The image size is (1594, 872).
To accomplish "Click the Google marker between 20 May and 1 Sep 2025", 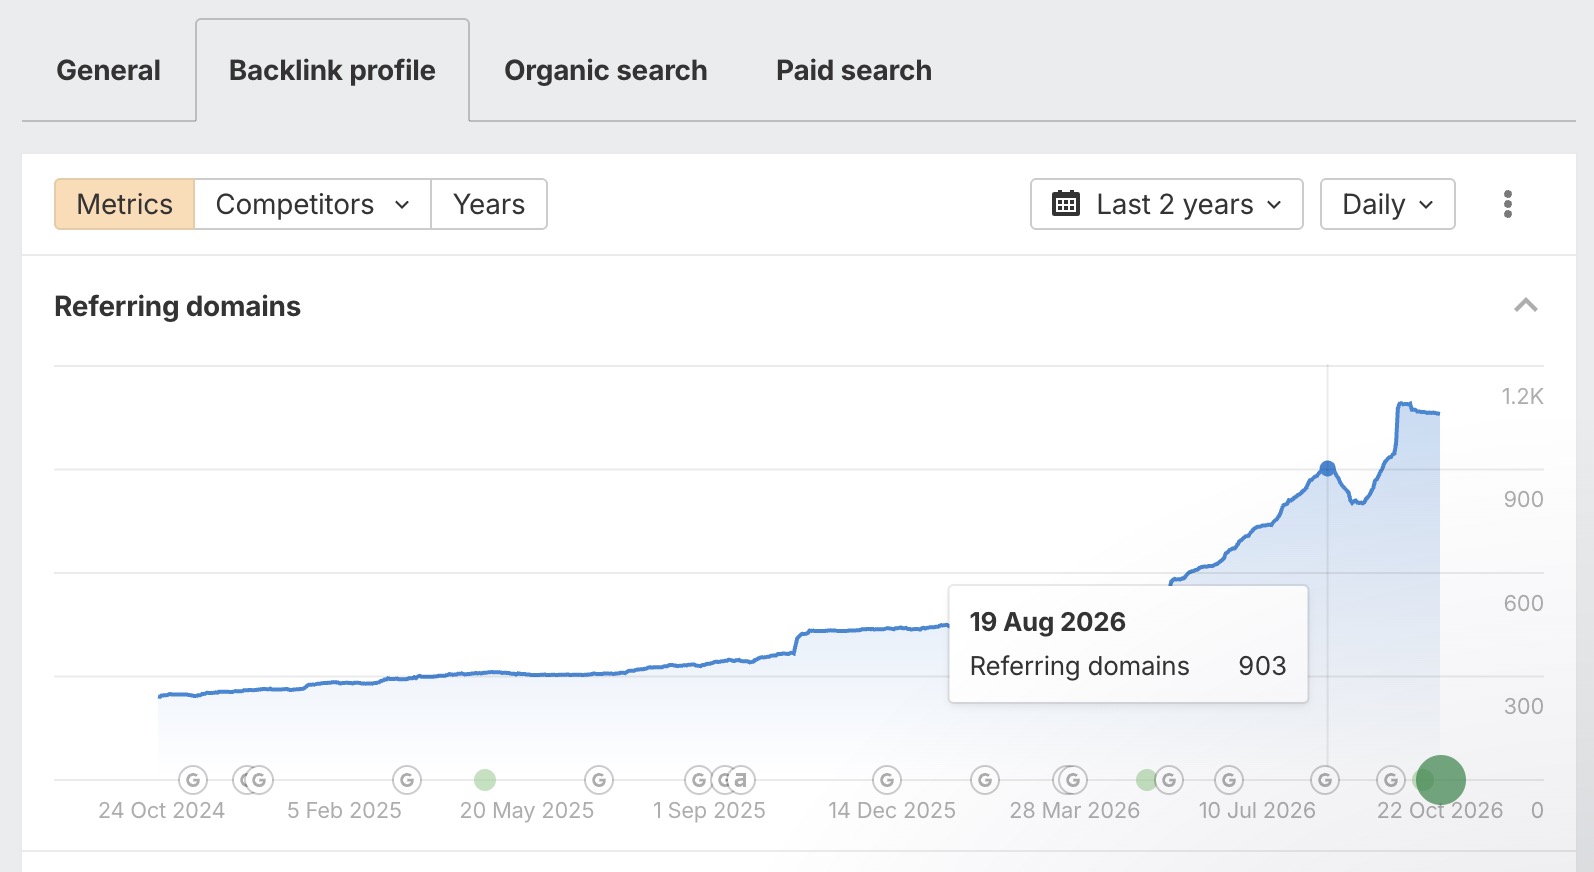I will point(599,780).
